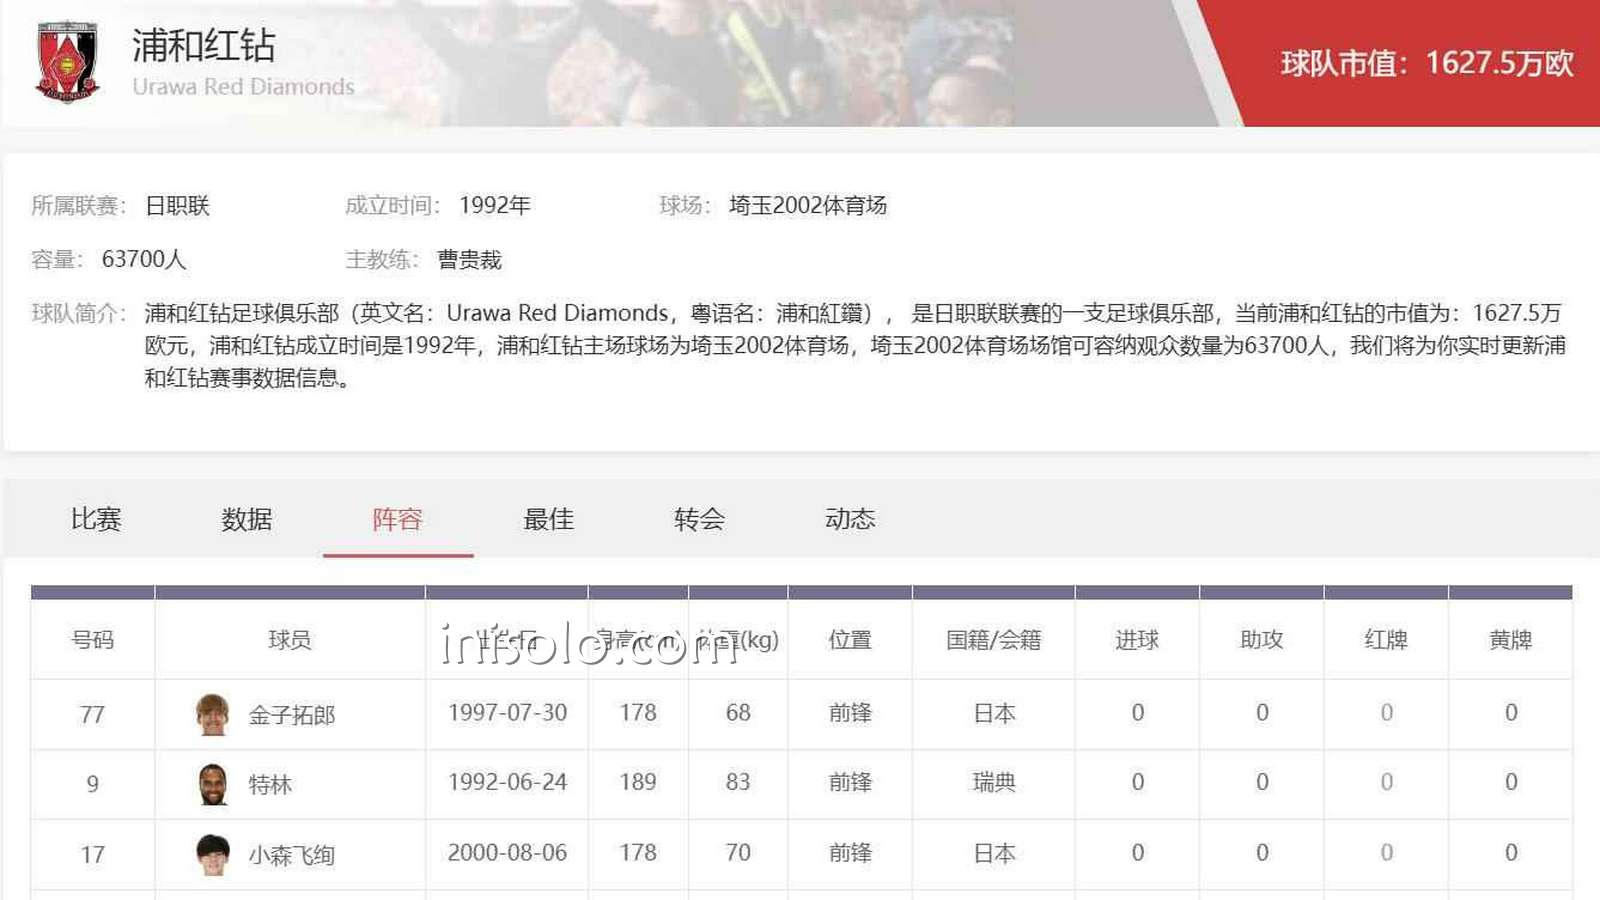Click the Urawa Red Diamonds club crest
1600x900 pixels.
[x=68, y=62]
